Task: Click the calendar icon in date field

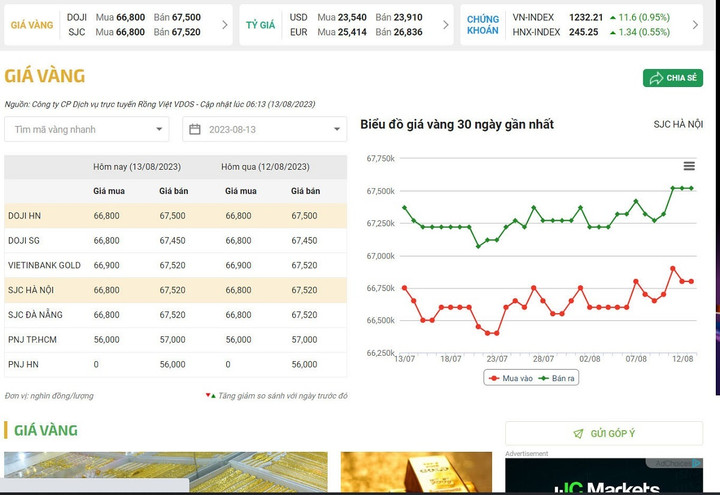Action: pos(195,130)
